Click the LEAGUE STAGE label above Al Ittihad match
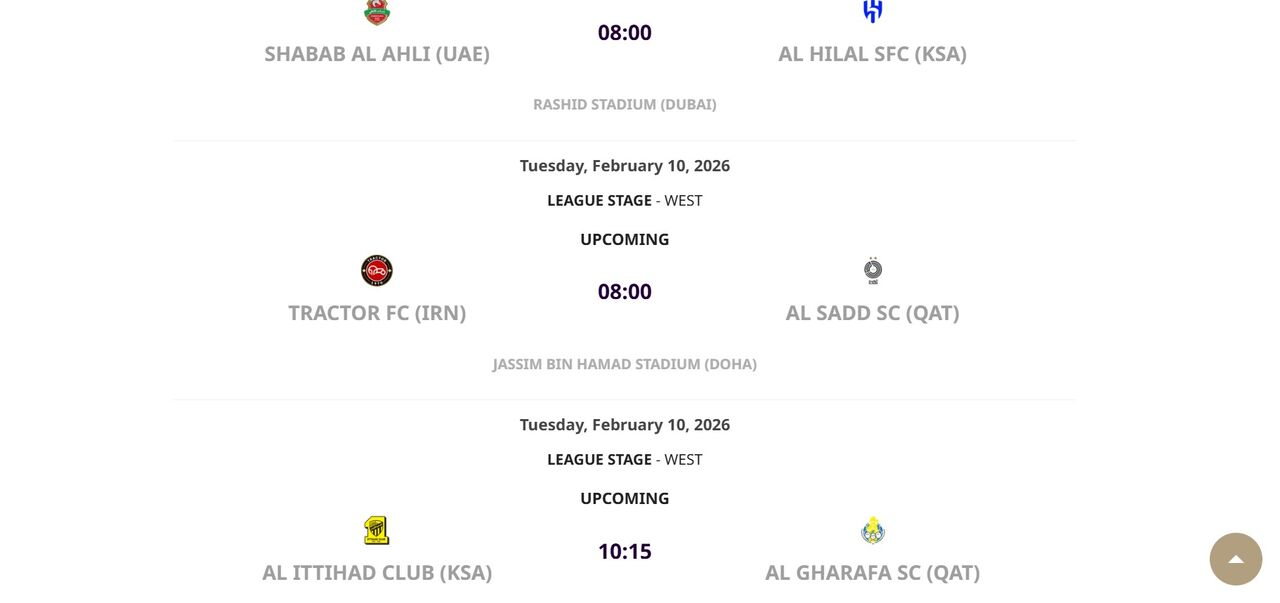The height and width of the screenshot is (603, 1280). click(x=599, y=460)
